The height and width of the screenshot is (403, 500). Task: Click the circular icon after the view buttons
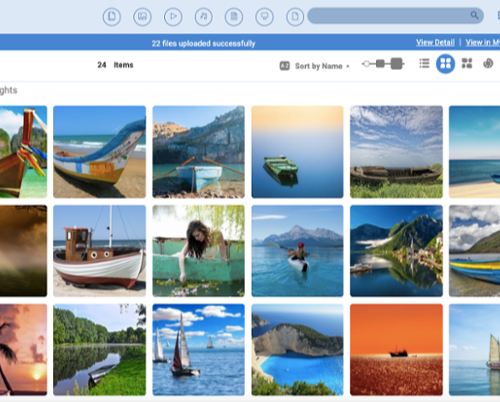(488, 63)
